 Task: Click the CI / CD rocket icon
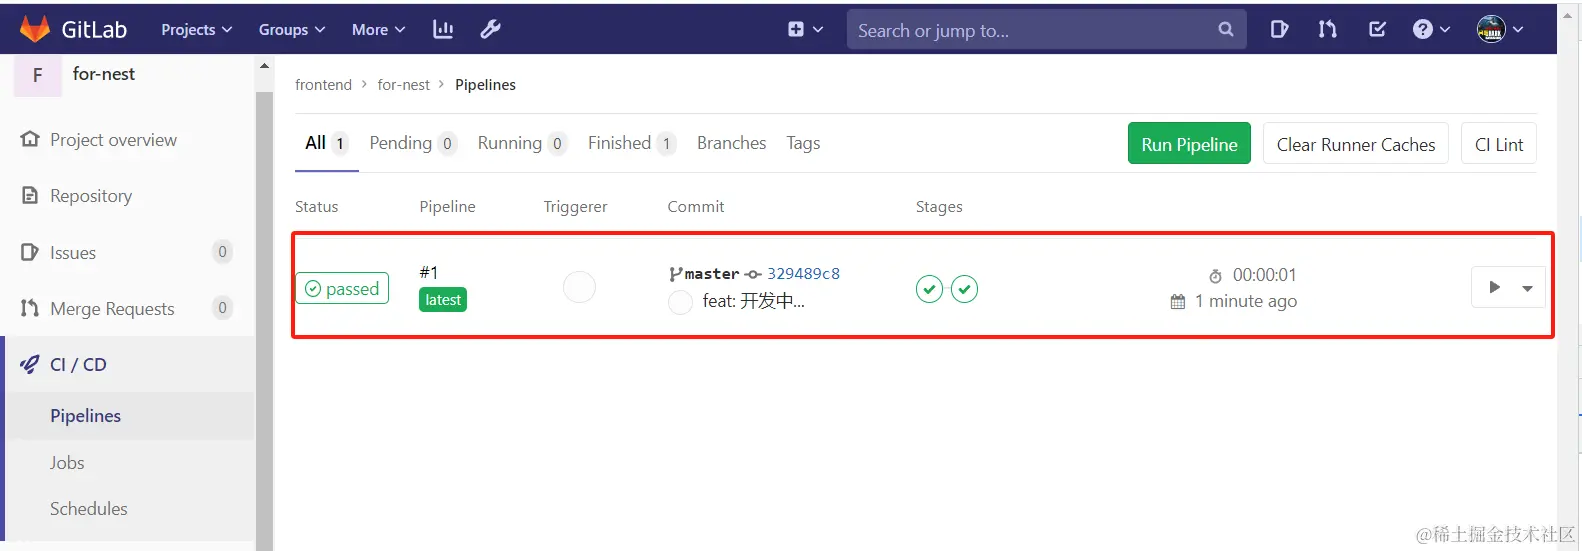tap(30, 364)
